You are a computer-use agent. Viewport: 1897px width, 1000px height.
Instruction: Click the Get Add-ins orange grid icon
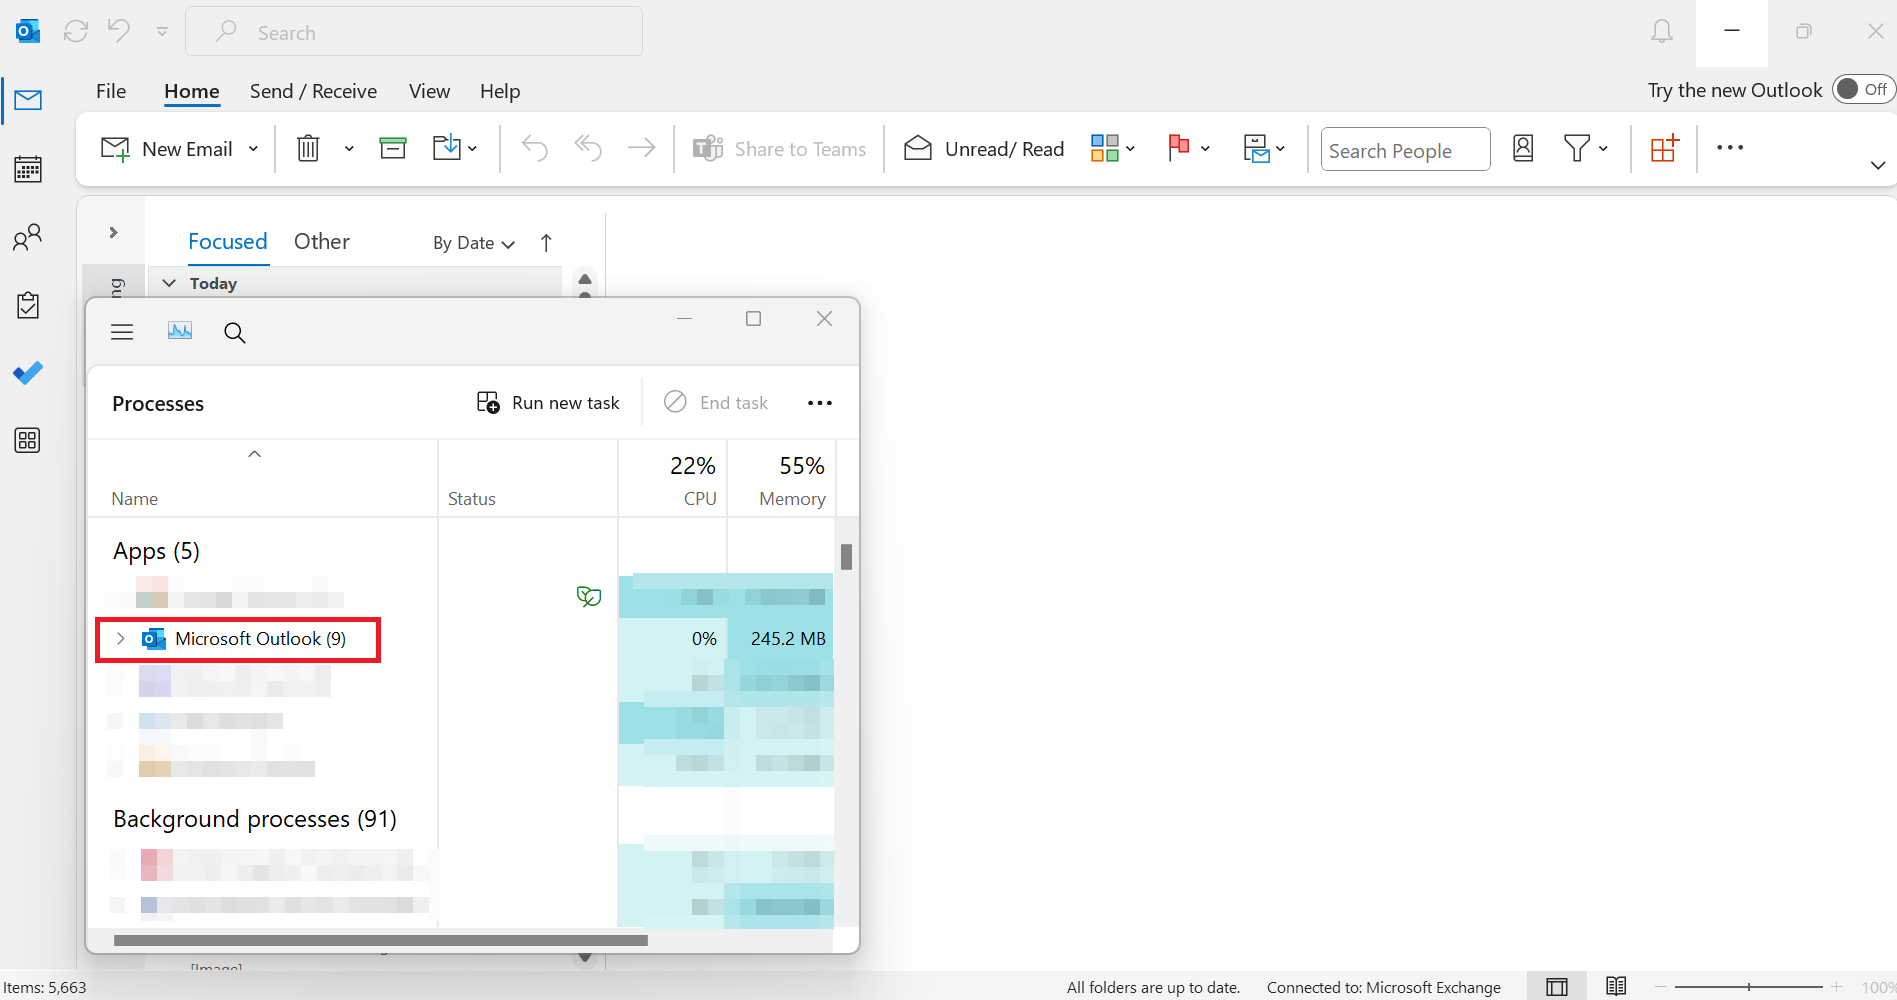pyautogui.click(x=1665, y=148)
